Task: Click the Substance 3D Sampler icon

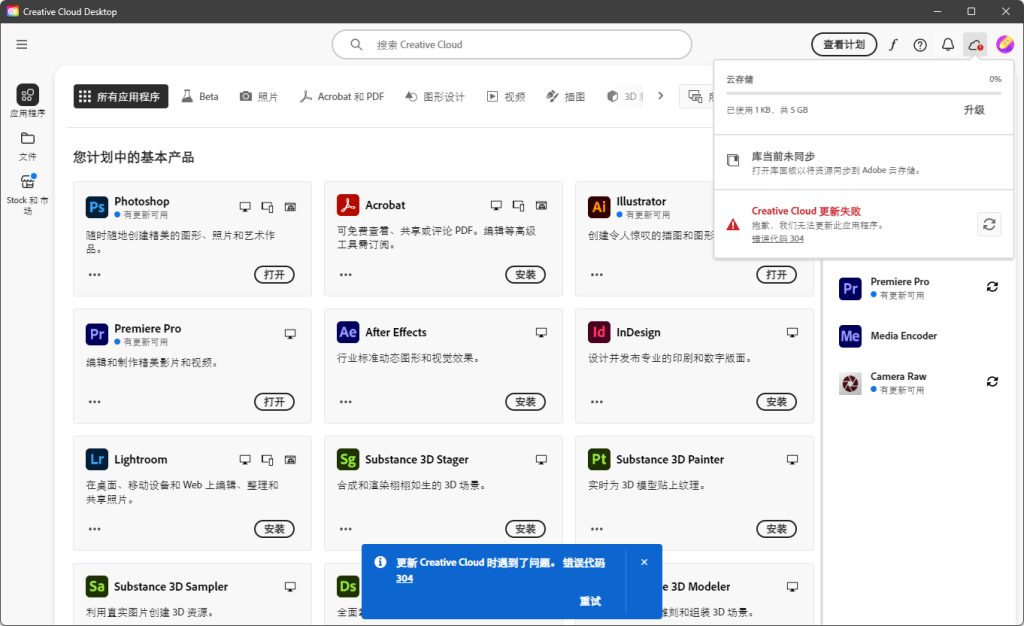Action: click(x=97, y=586)
